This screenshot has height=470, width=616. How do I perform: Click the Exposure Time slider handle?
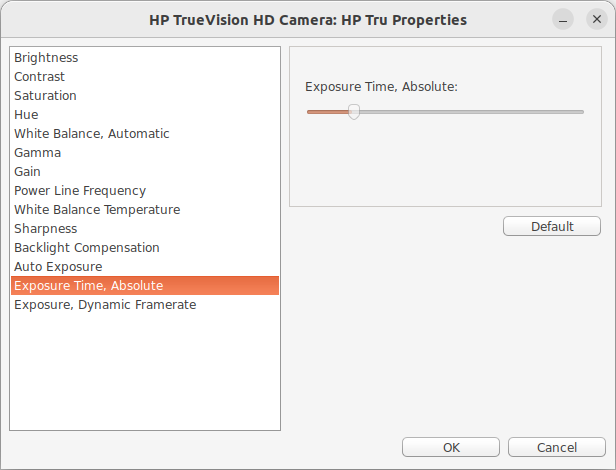353,112
